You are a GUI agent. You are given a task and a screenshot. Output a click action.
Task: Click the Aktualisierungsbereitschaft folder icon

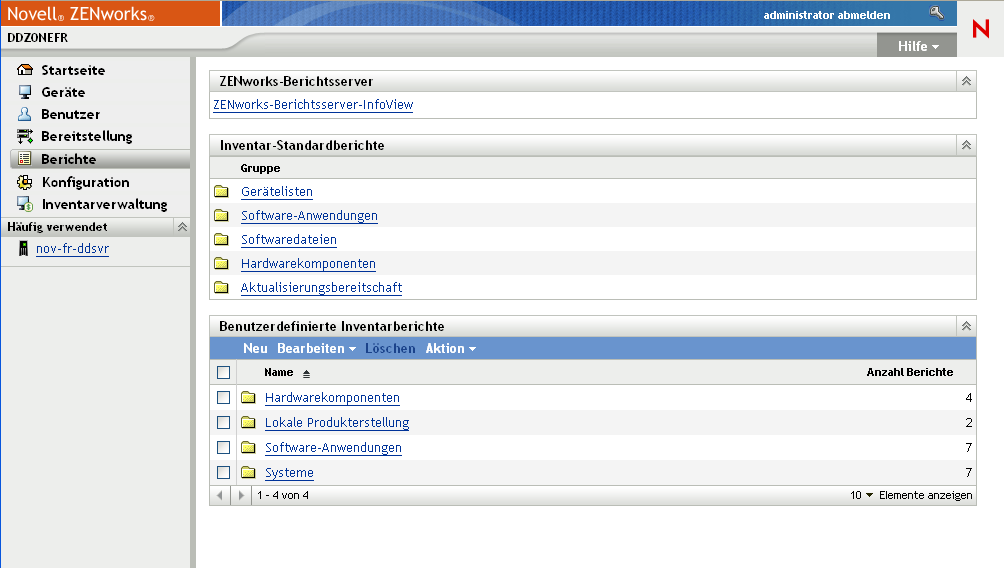(222, 288)
